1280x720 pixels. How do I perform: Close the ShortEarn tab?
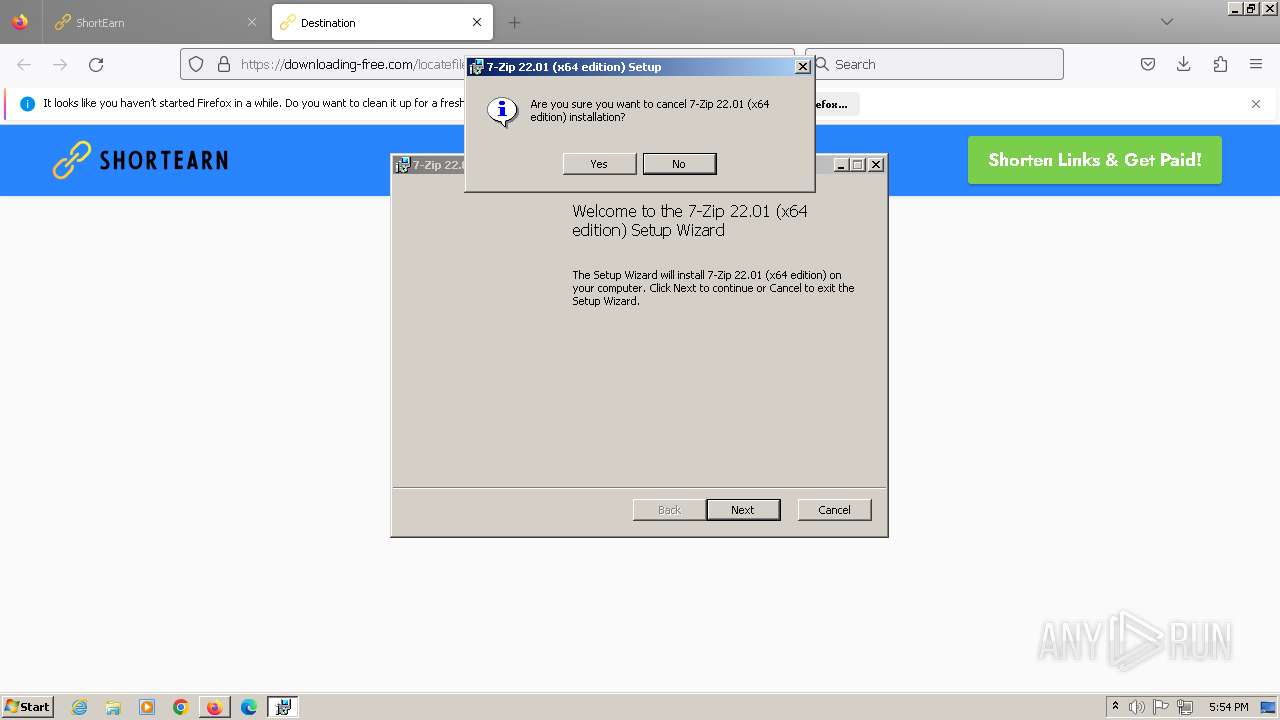click(252, 22)
